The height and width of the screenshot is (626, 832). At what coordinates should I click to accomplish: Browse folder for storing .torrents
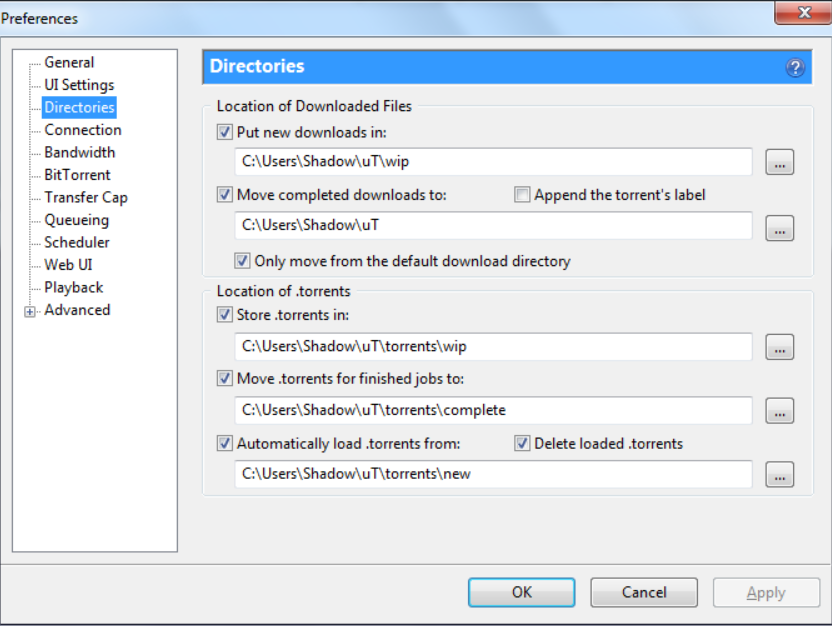[x=779, y=347]
